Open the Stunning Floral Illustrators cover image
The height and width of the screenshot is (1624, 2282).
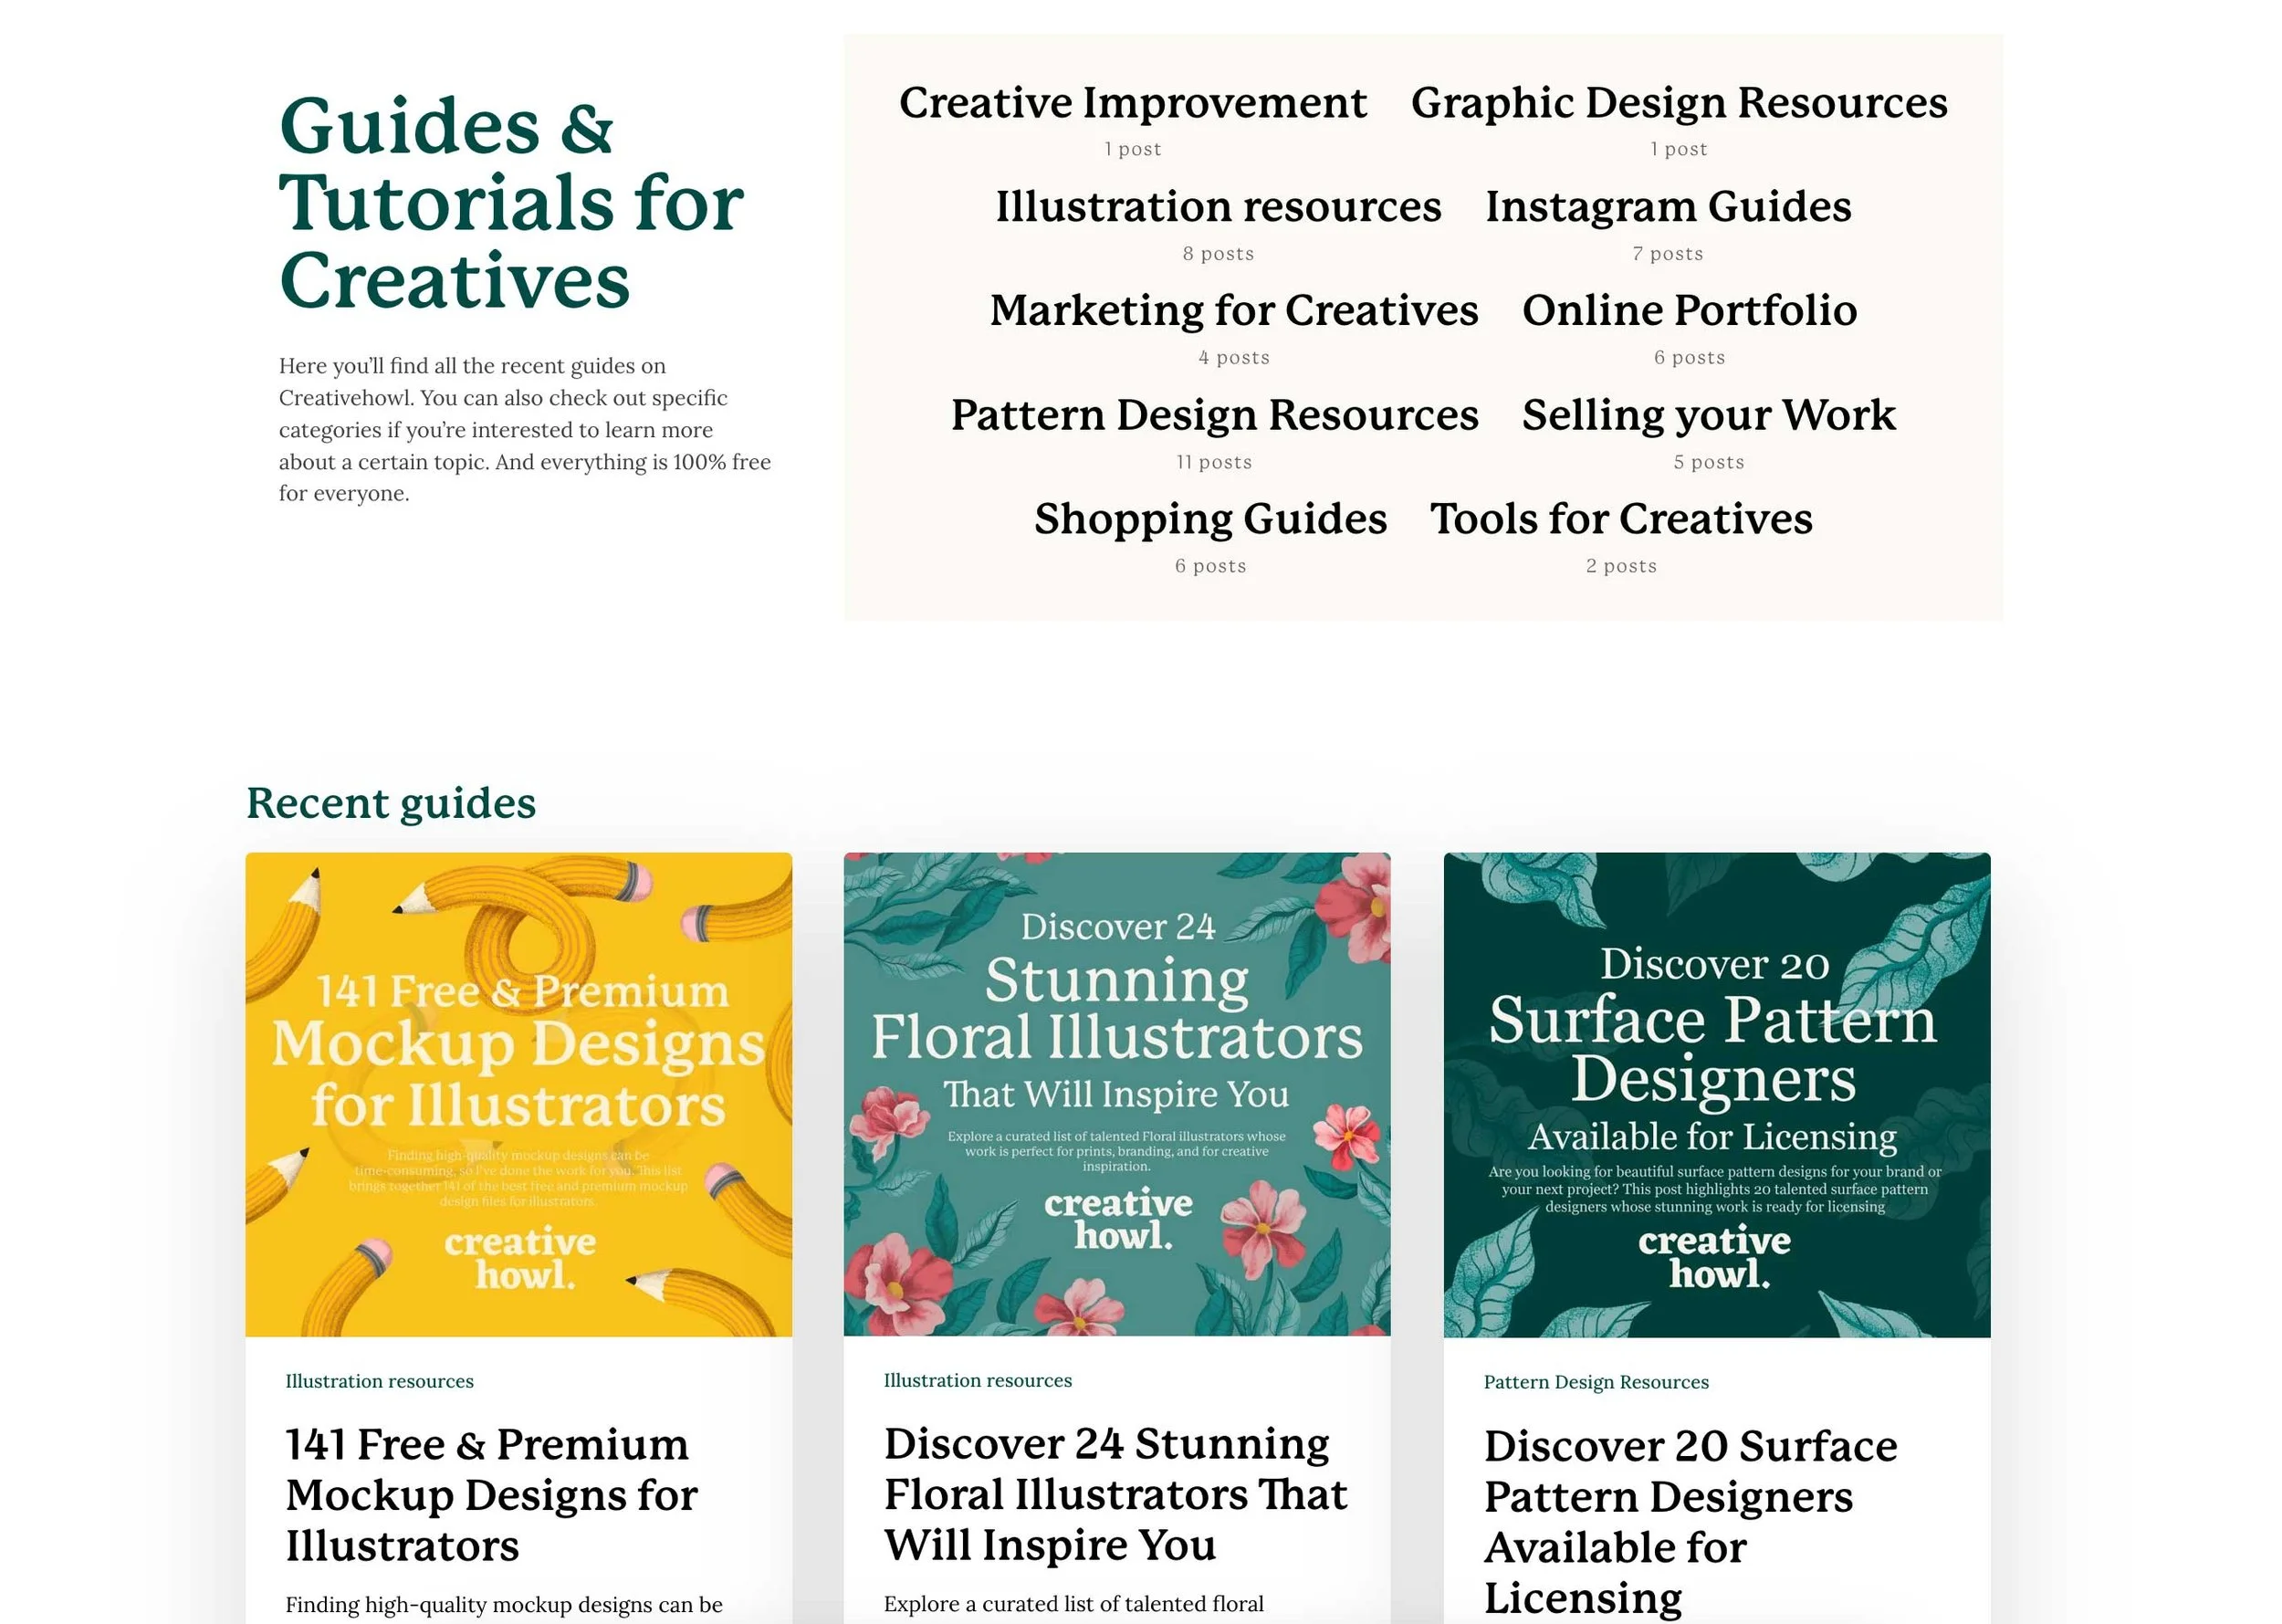1117,1094
